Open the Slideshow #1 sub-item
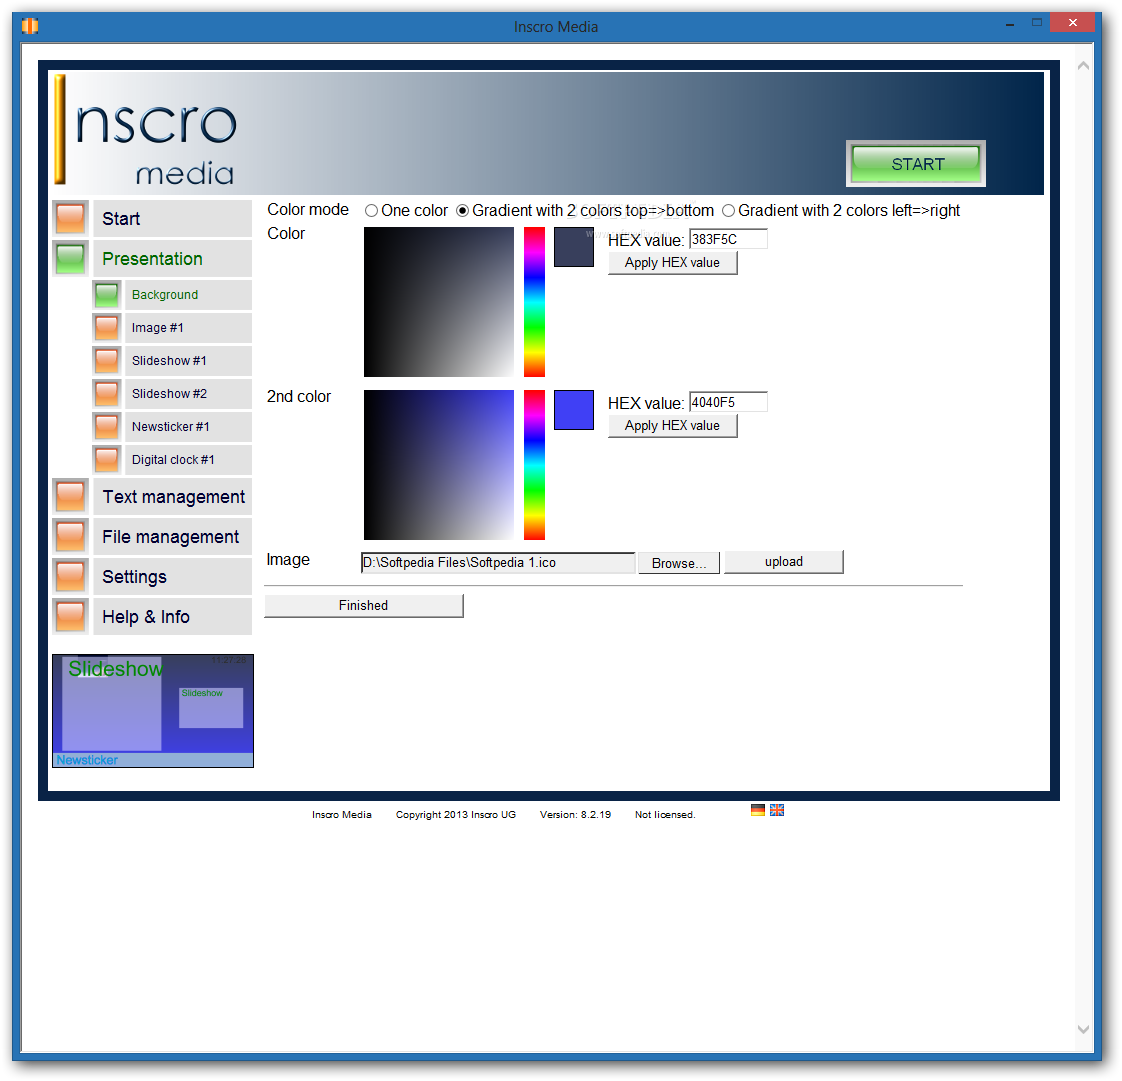Image resolution: width=1122 pixels, height=1081 pixels. coord(189,361)
